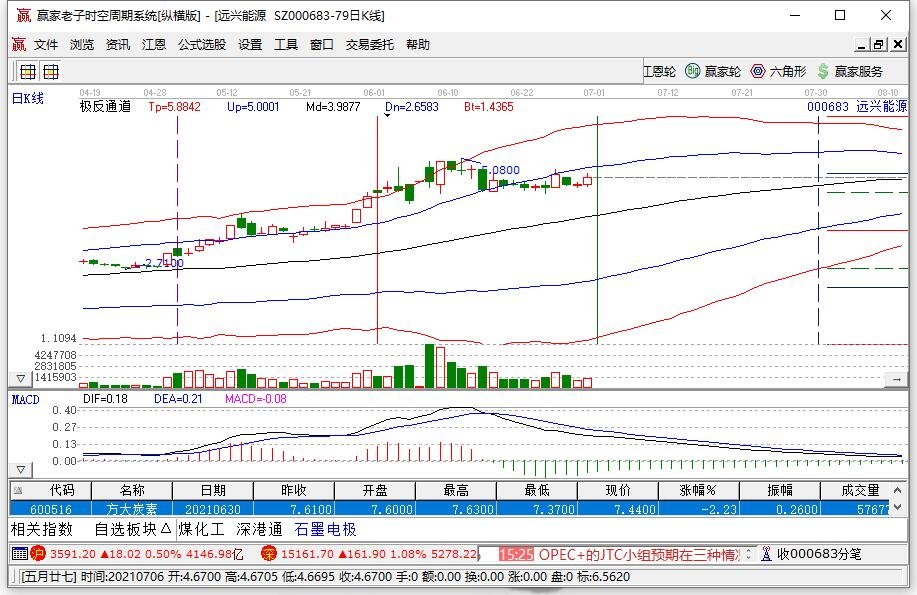
Task: Sort by the 最低 column header
Action: [537, 490]
